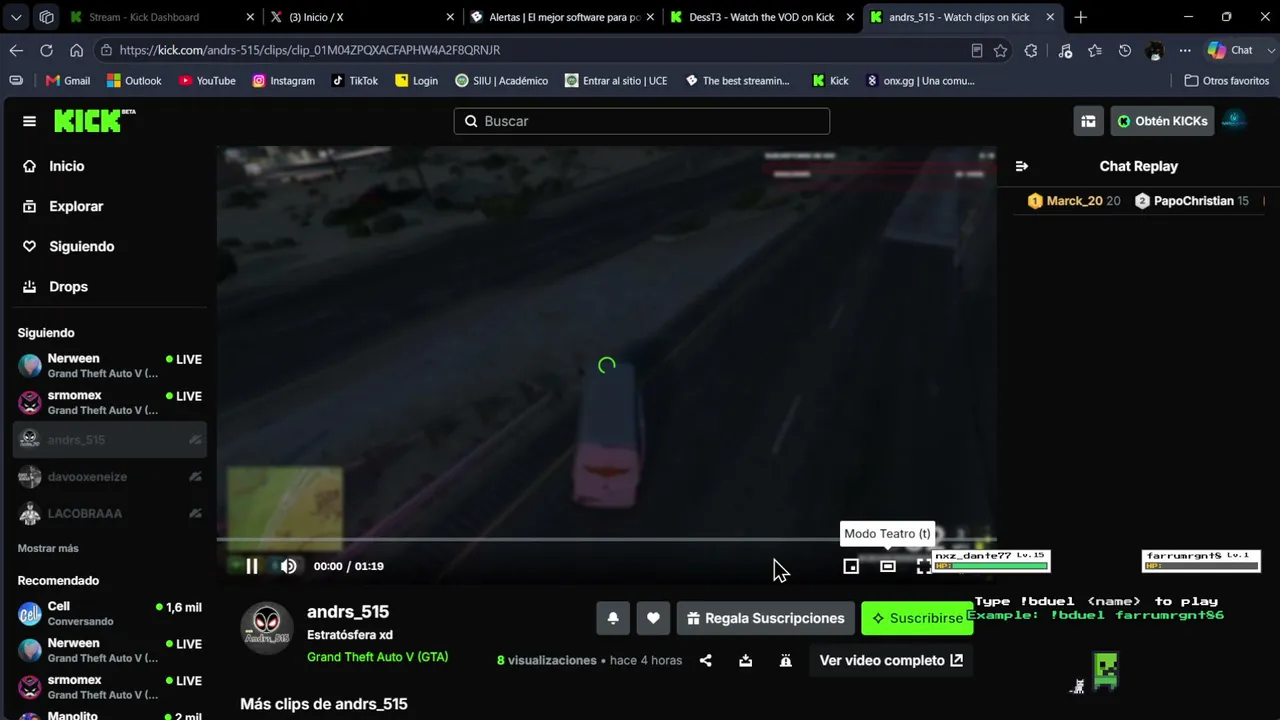Open andrs_515 in the Siguiendo list
The height and width of the screenshot is (720, 1280).
tap(110, 440)
